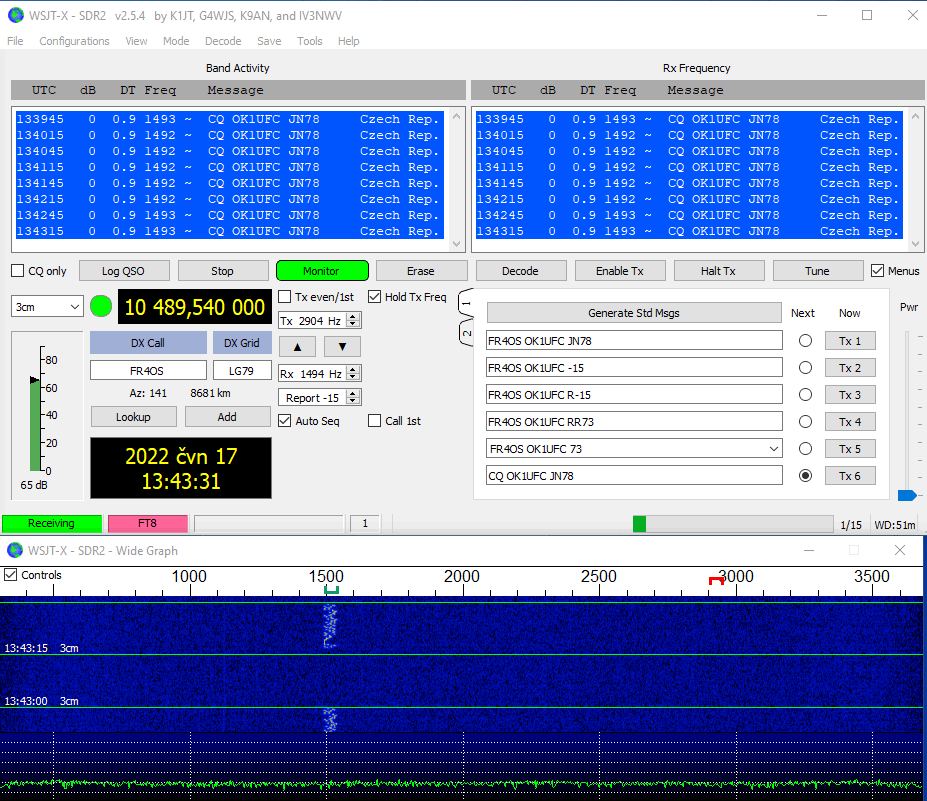Click the down arrow frequency button
Image resolution: width=927 pixels, height=801 pixels.
point(342,347)
